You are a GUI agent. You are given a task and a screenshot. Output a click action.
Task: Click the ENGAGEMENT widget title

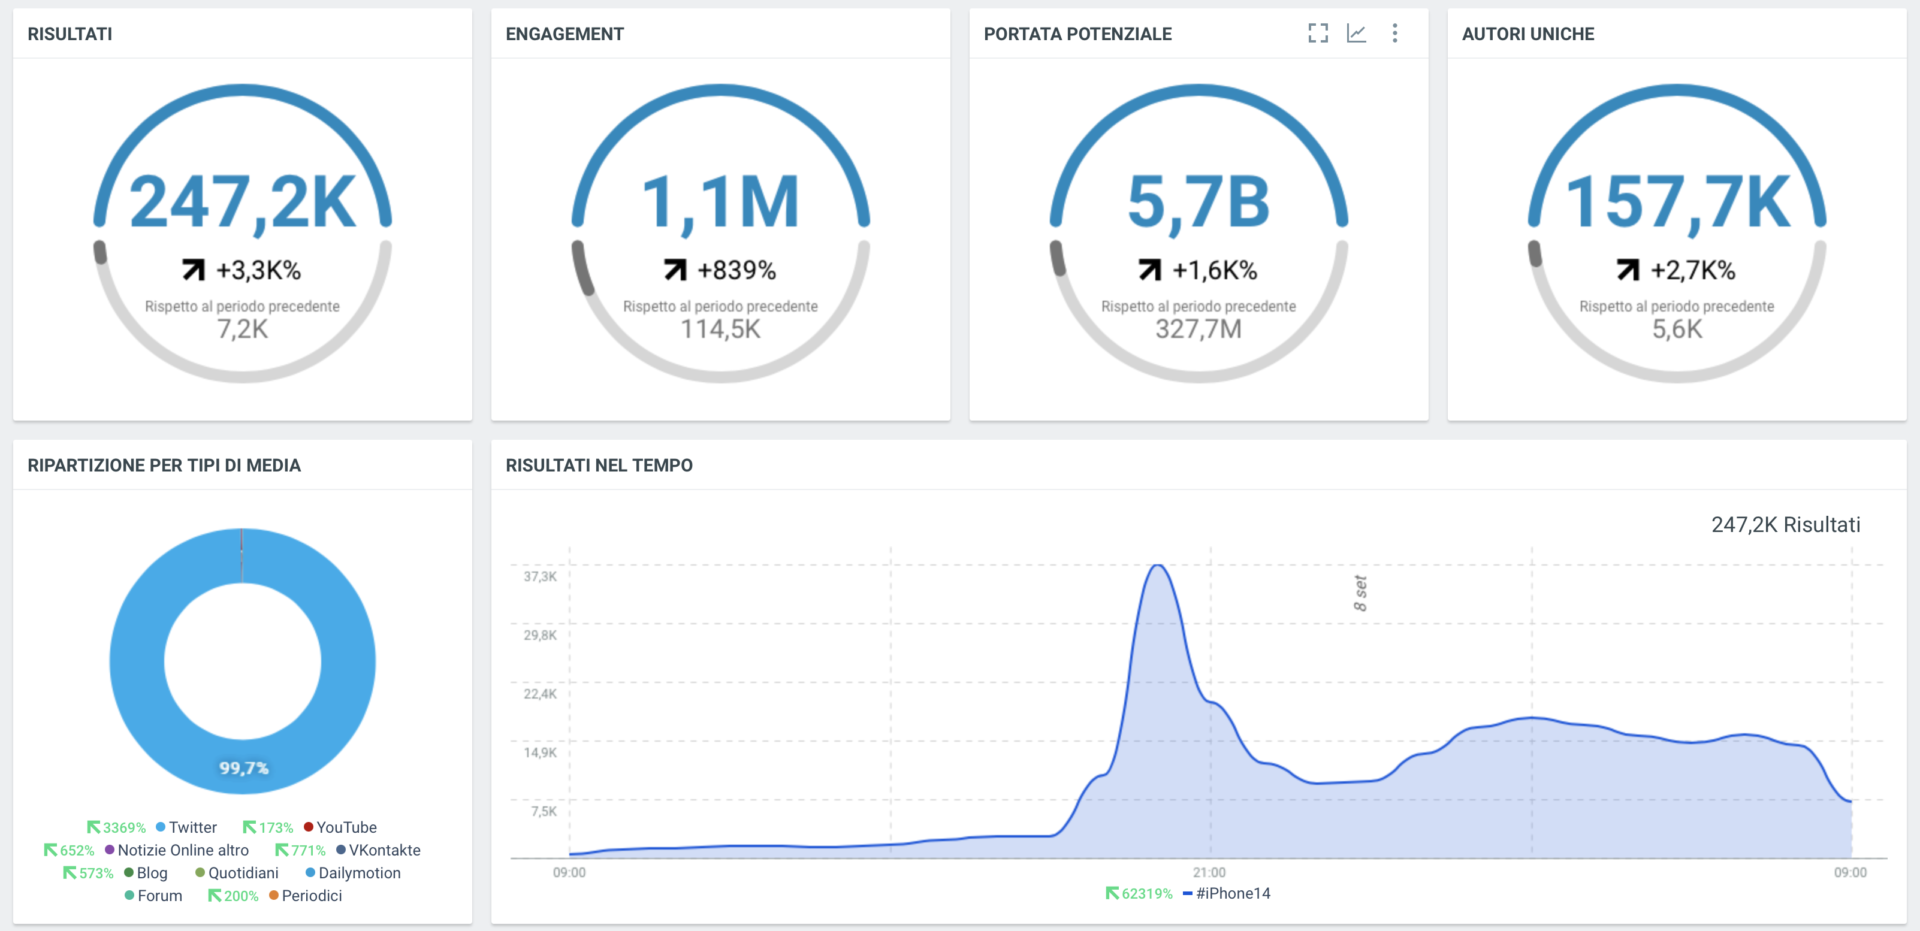tap(565, 34)
